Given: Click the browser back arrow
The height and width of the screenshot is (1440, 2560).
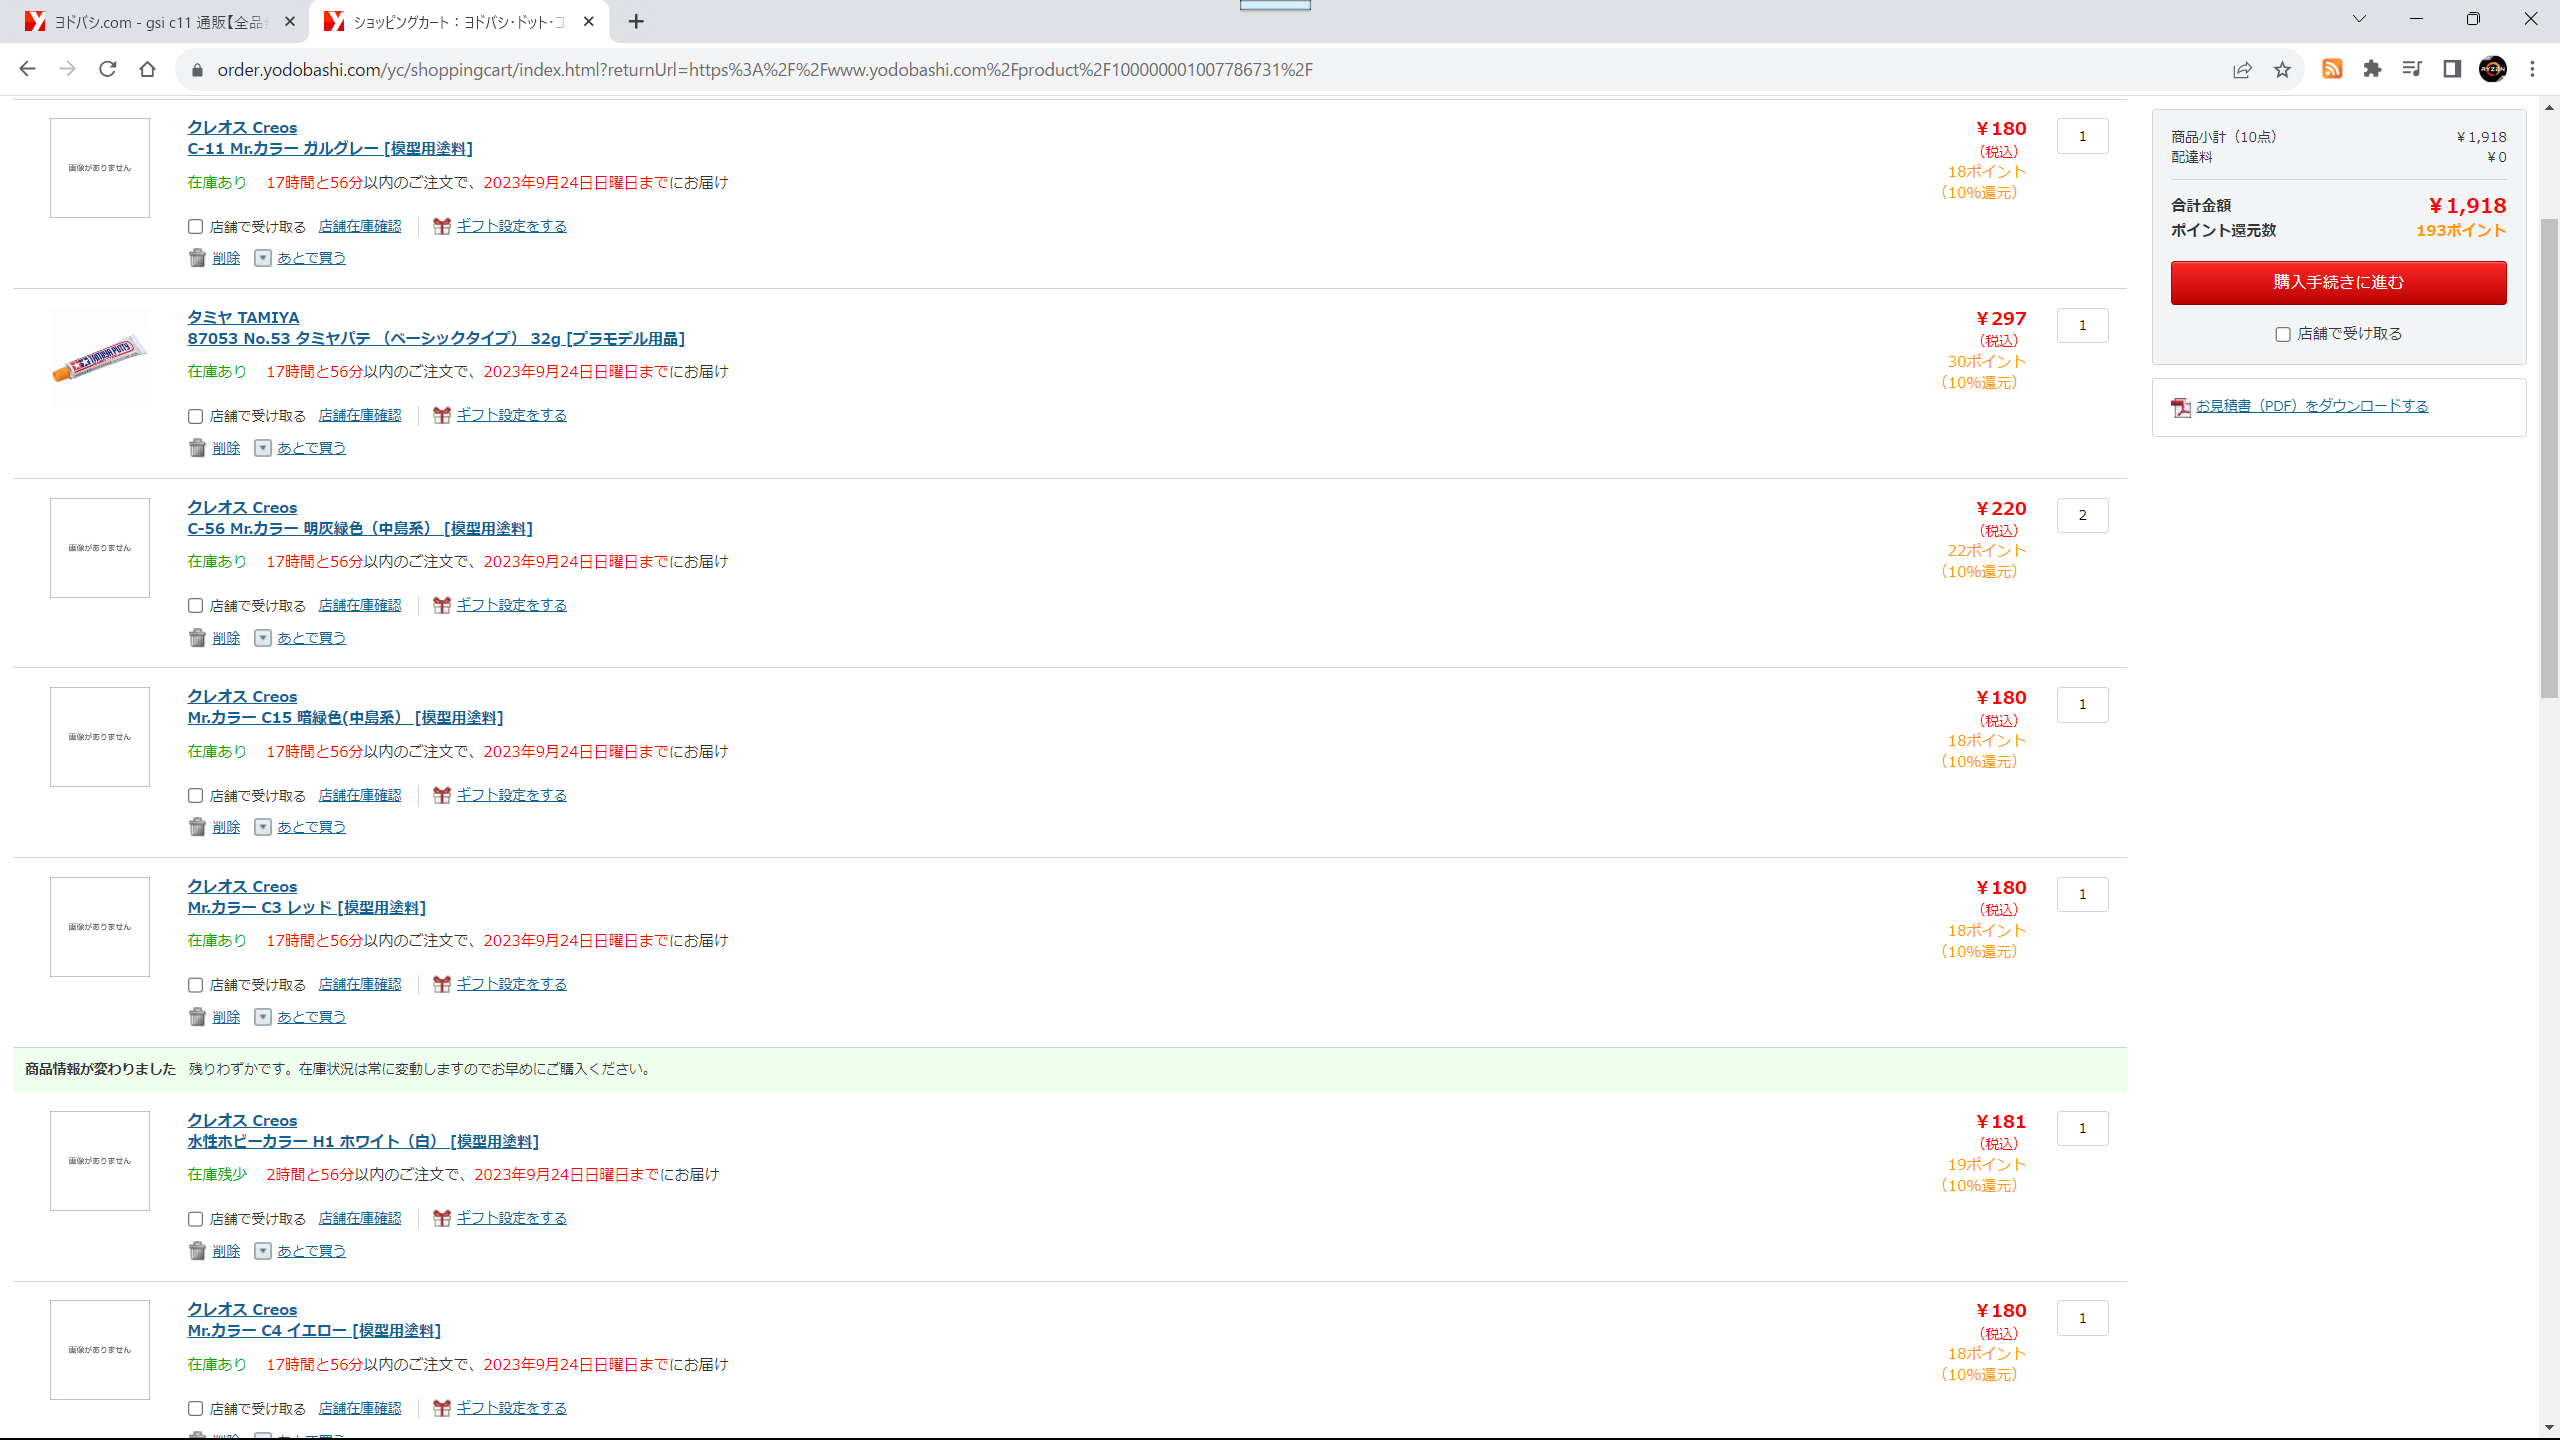Looking at the screenshot, I should coord(27,69).
